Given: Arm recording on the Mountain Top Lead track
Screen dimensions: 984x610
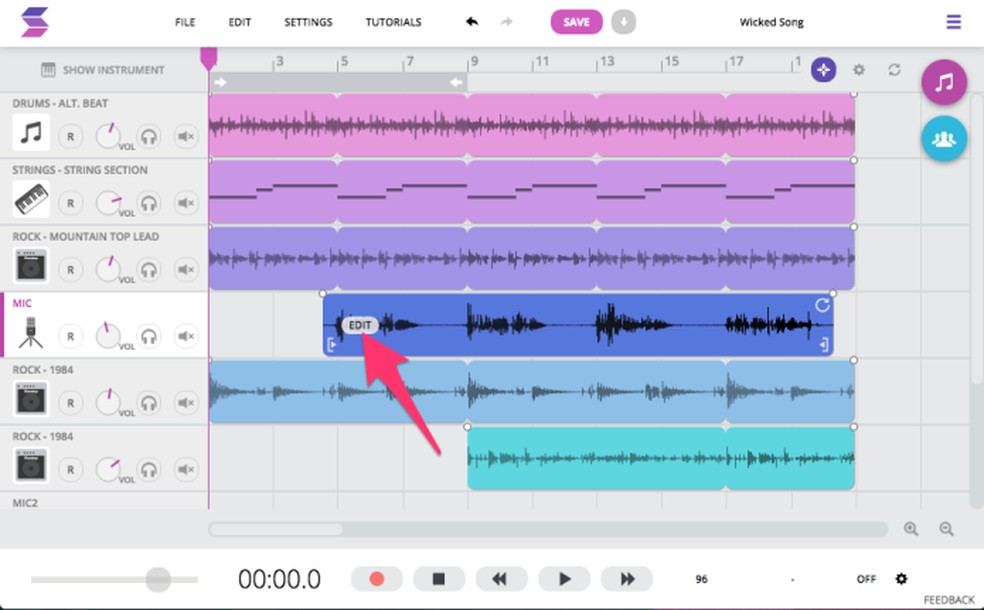Looking at the screenshot, I should point(71,269).
